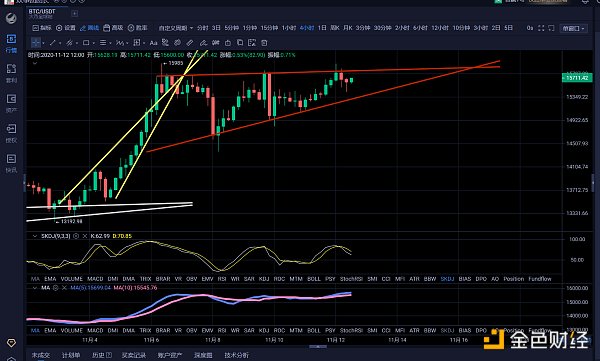Open the 技术分析 bottom tab

236,355
